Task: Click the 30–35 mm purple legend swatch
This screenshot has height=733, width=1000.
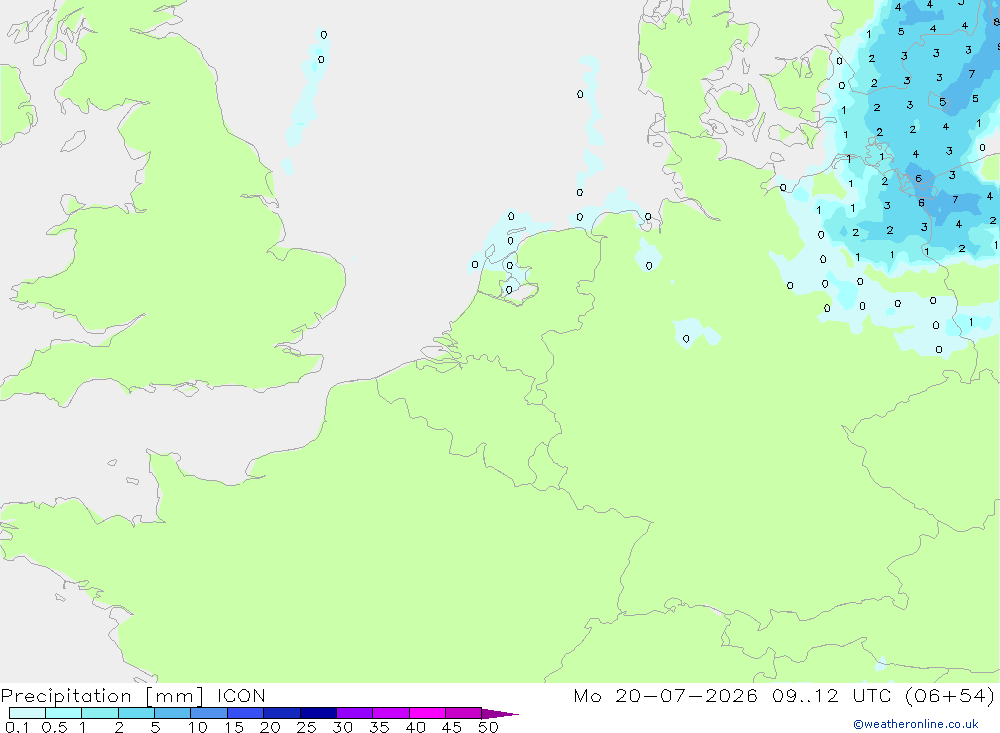Action: point(355,713)
